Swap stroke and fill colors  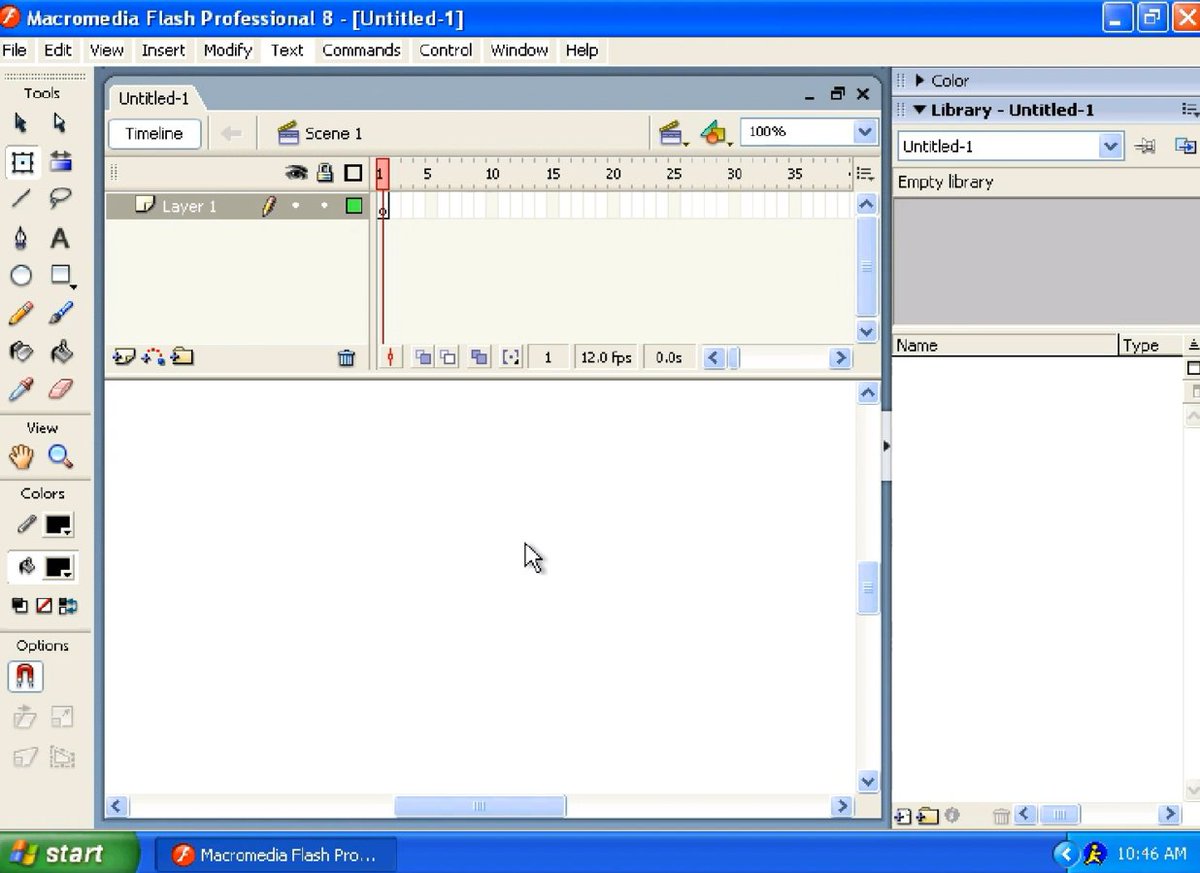68,606
